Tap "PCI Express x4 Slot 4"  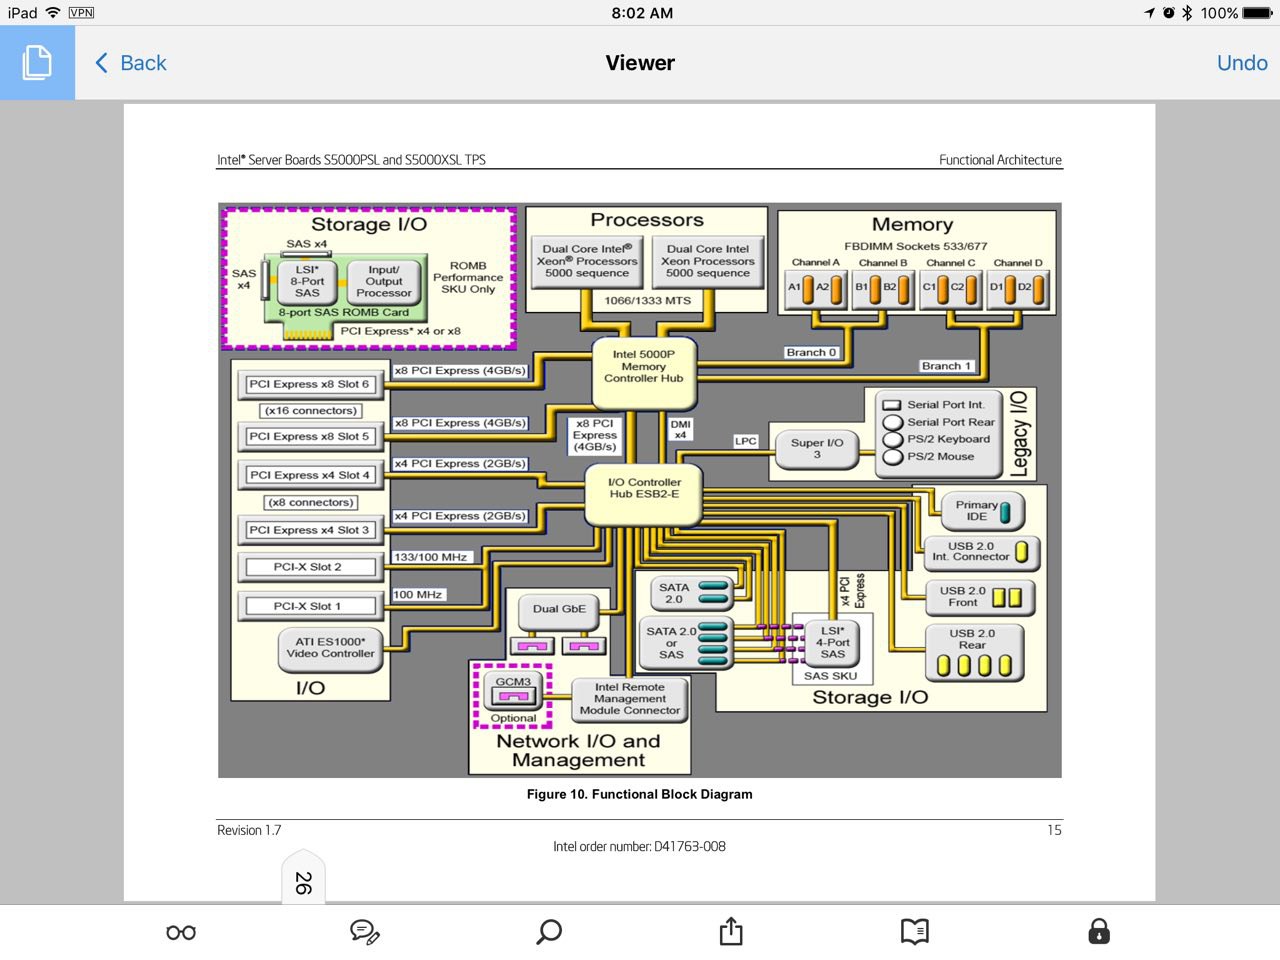coord(309,475)
